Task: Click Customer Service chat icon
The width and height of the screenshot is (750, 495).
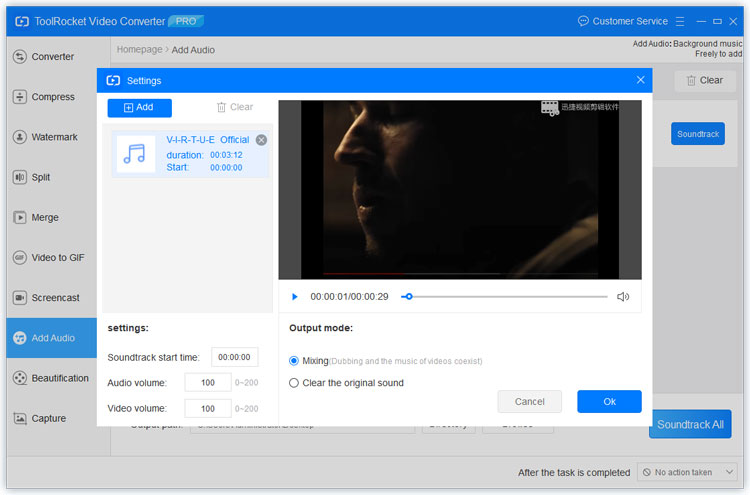Action: pos(583,21)
